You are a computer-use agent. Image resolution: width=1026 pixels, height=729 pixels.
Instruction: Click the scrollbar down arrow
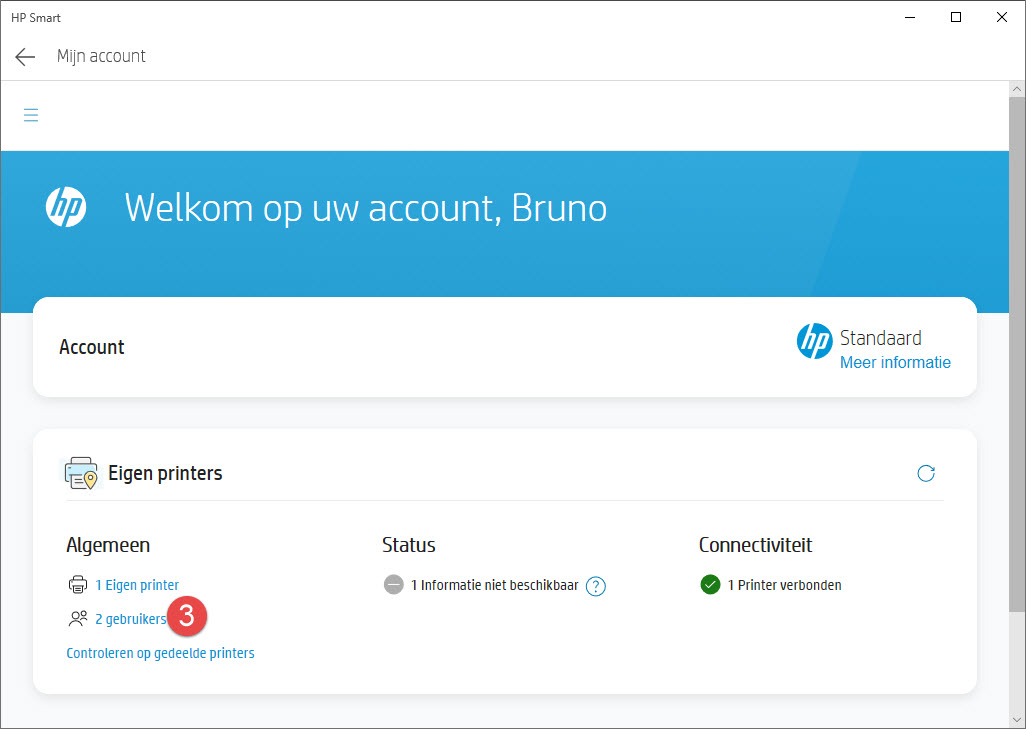[x=1016, y=719]
